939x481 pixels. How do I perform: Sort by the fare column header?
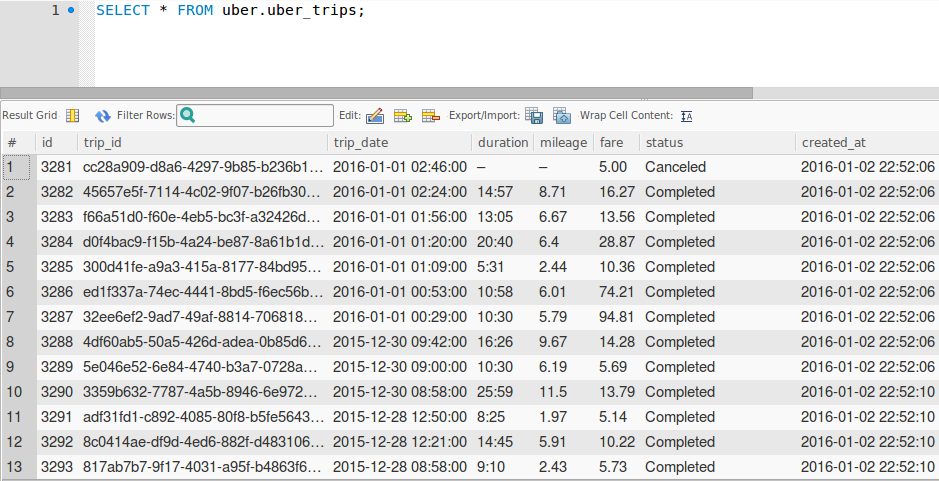(x=616, y=143)
